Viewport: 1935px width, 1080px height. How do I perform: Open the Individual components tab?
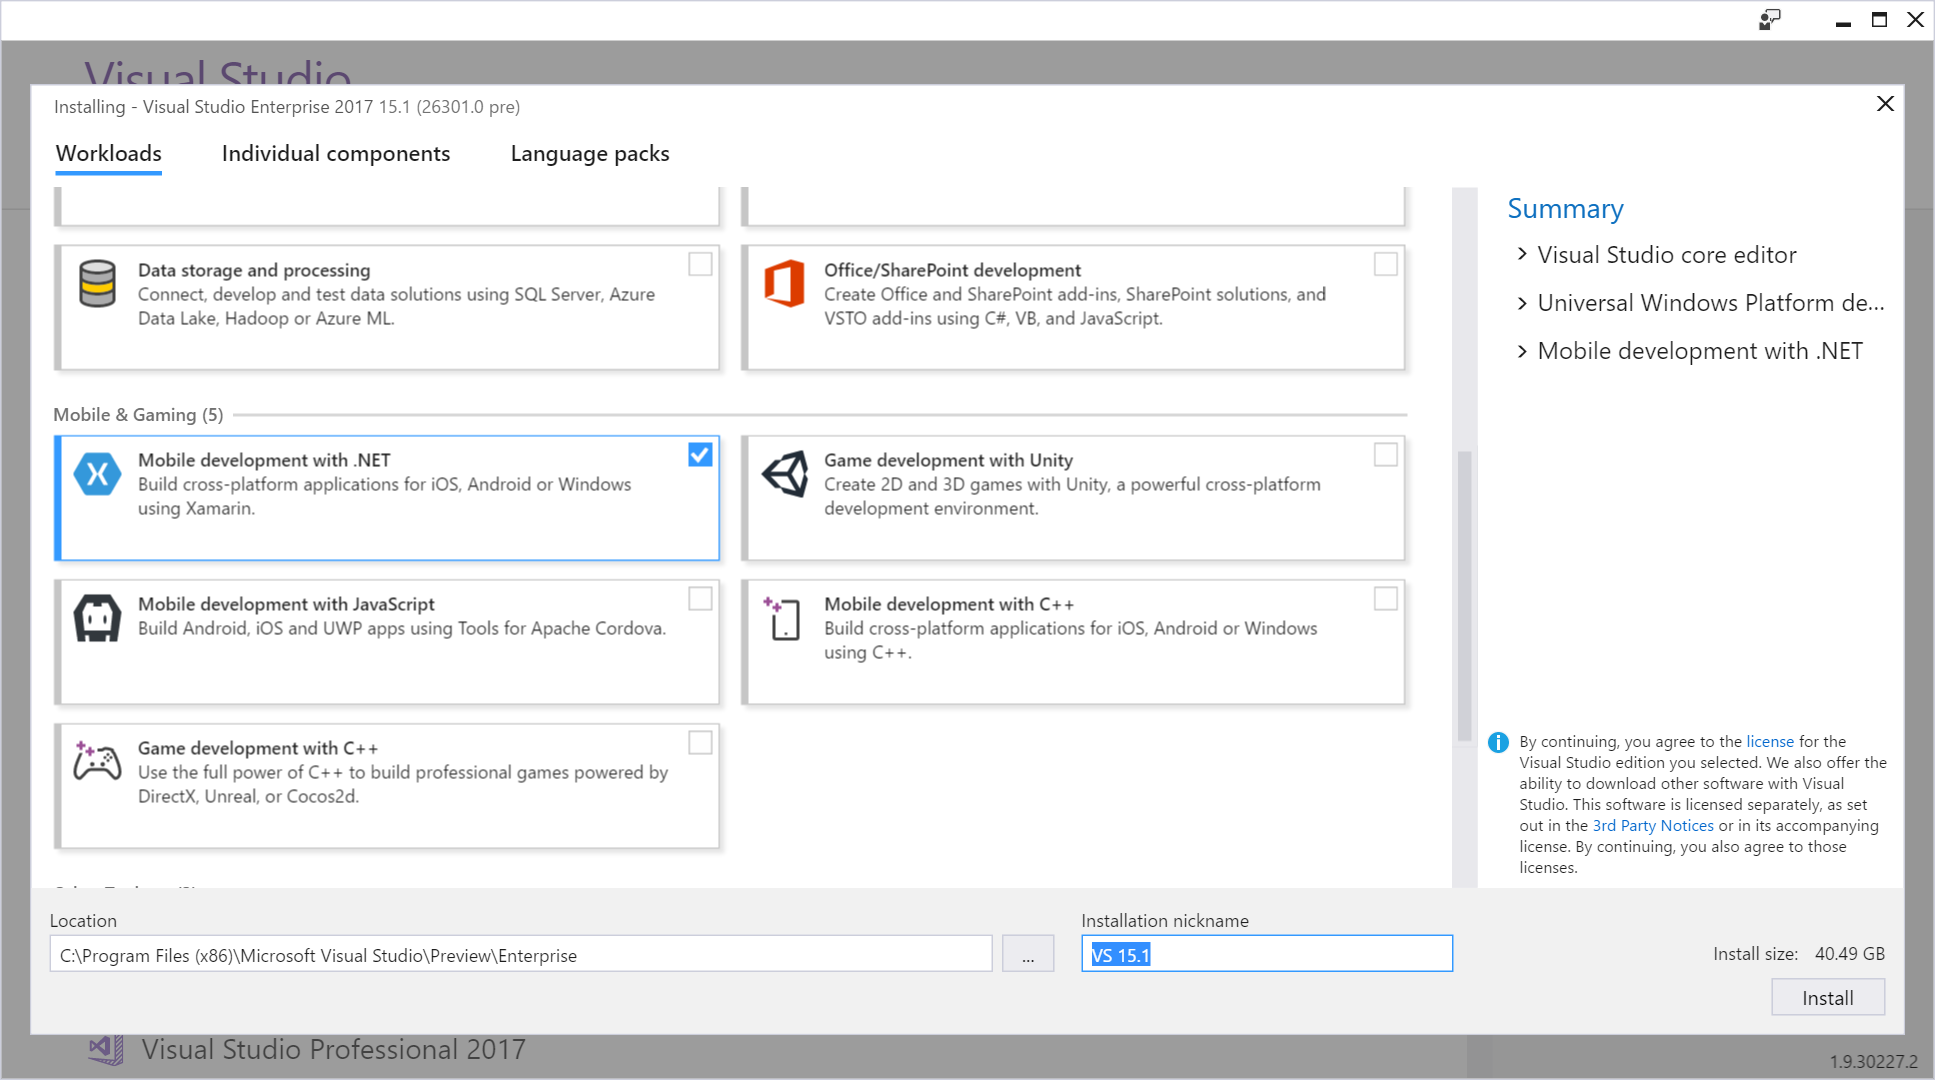tap(336, 153)
